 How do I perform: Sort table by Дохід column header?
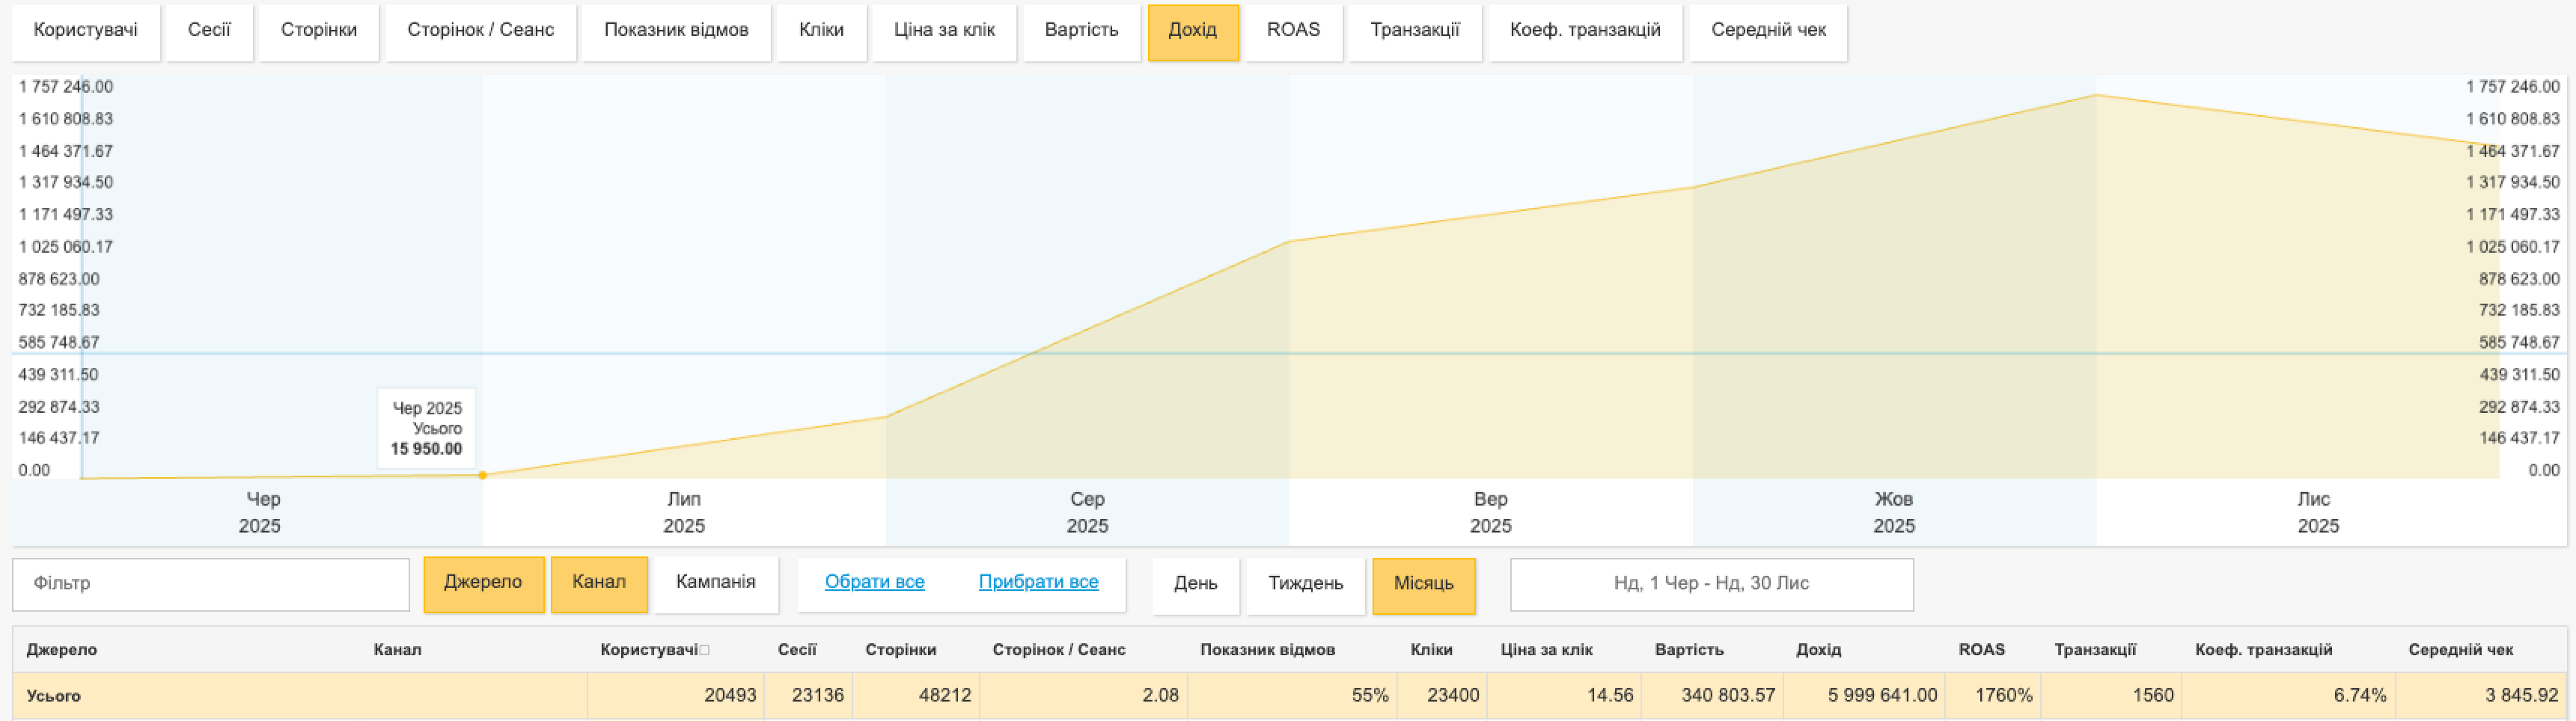tap(1818, 650)
